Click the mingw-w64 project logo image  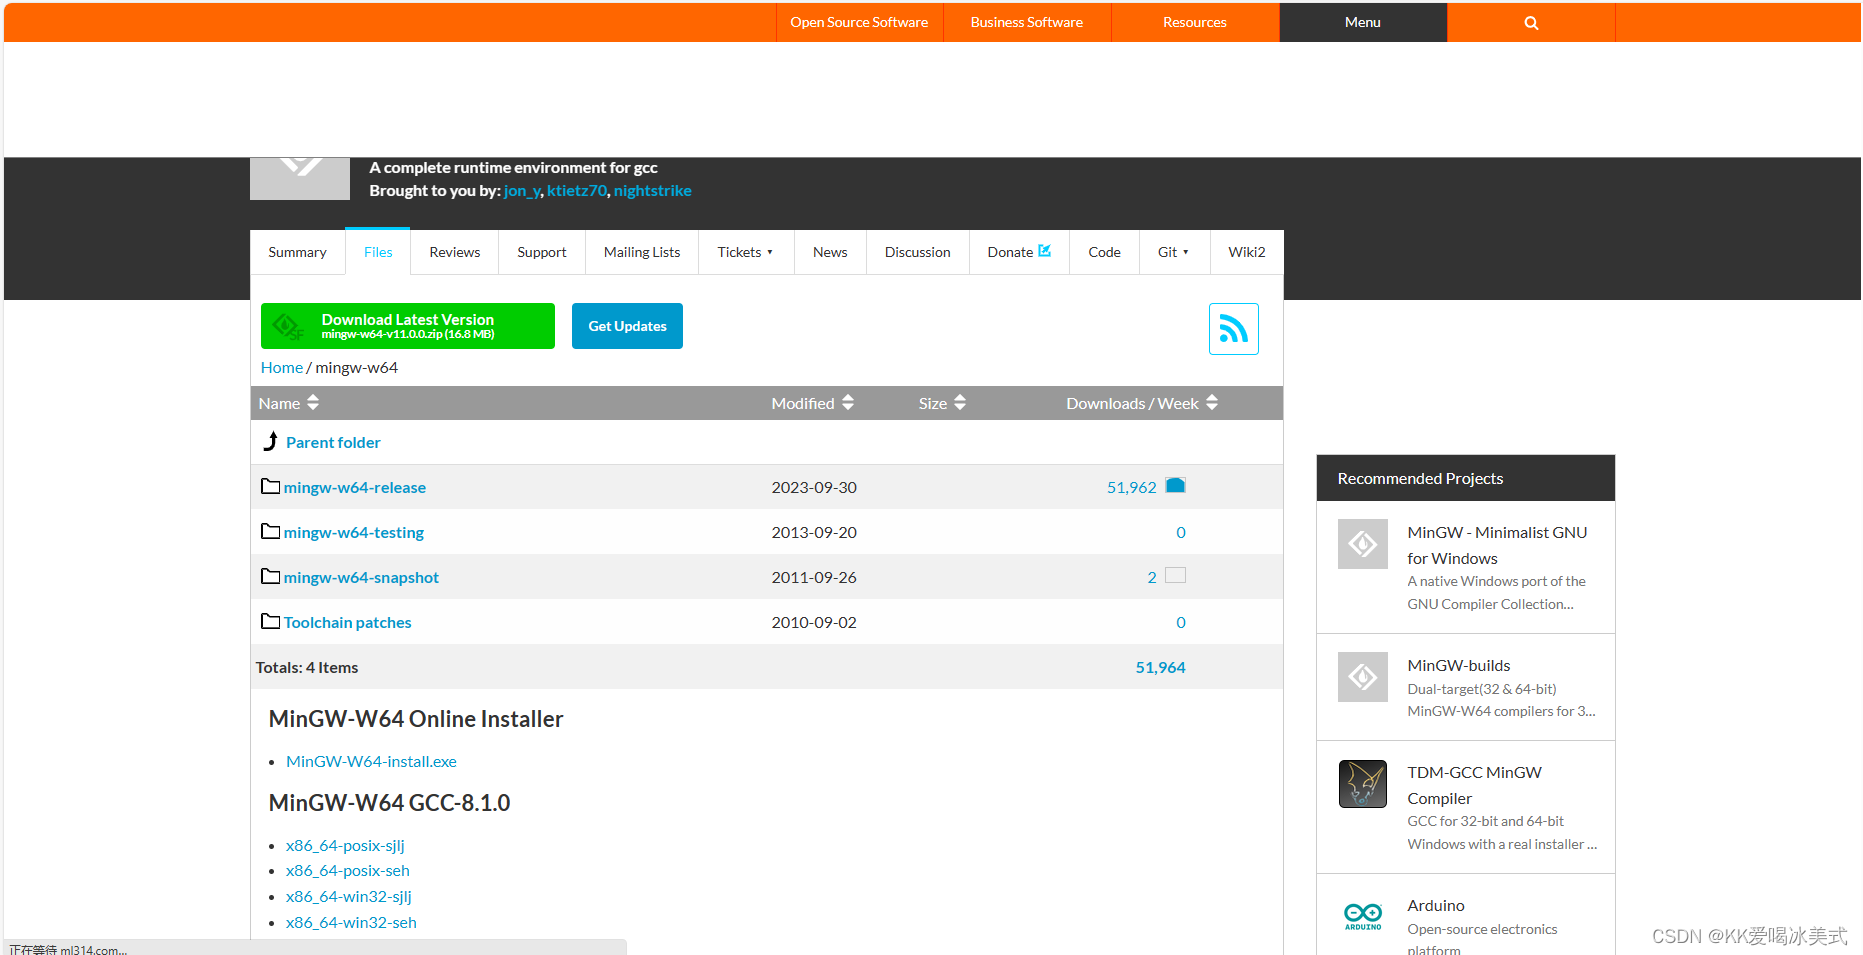(x=300, y=179)
